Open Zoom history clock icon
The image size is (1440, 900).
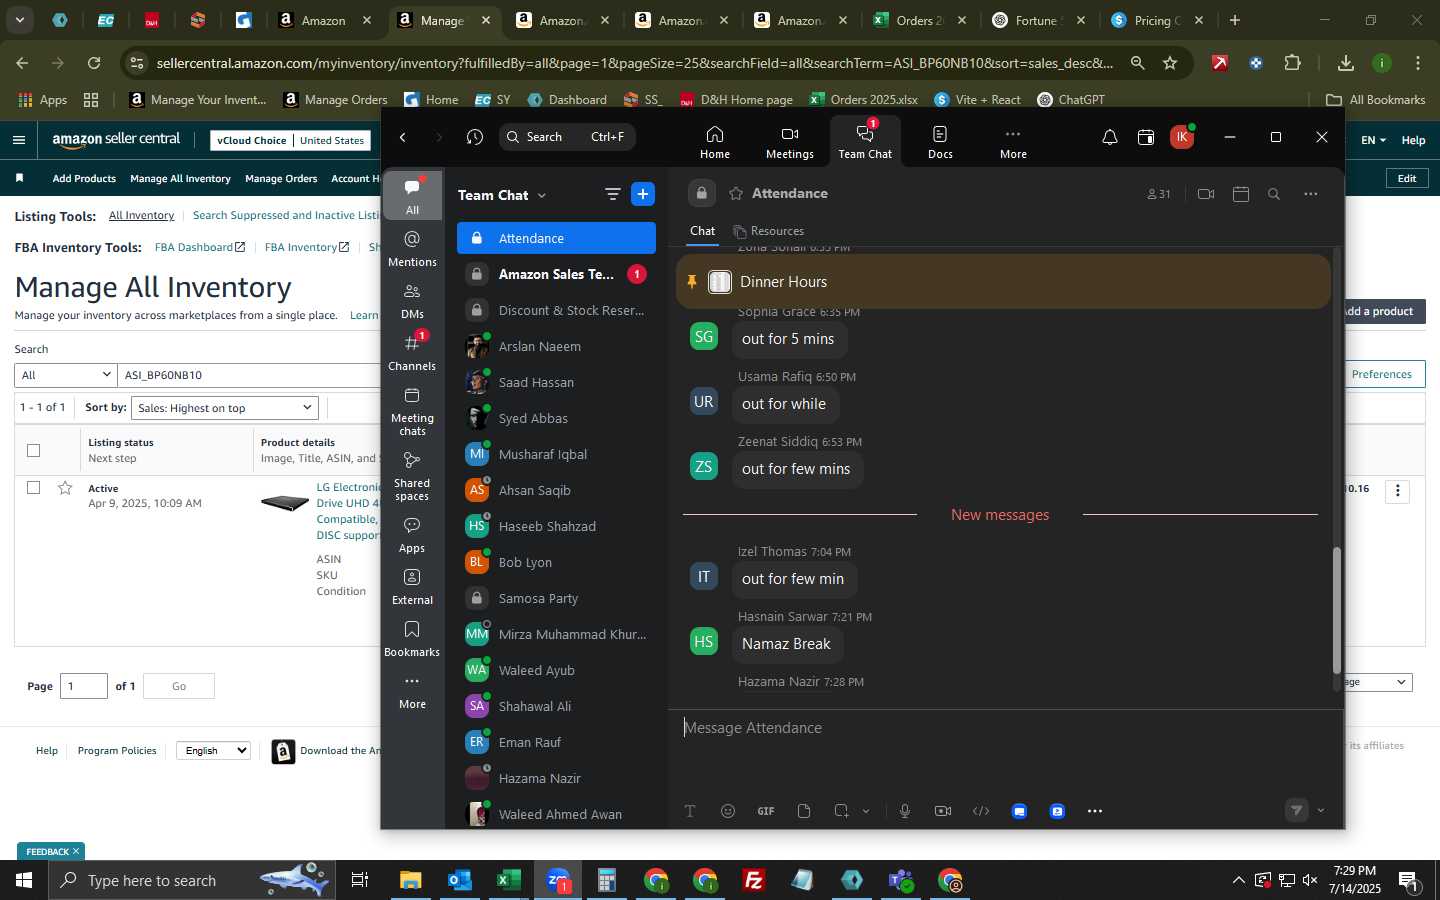point(475,137)
